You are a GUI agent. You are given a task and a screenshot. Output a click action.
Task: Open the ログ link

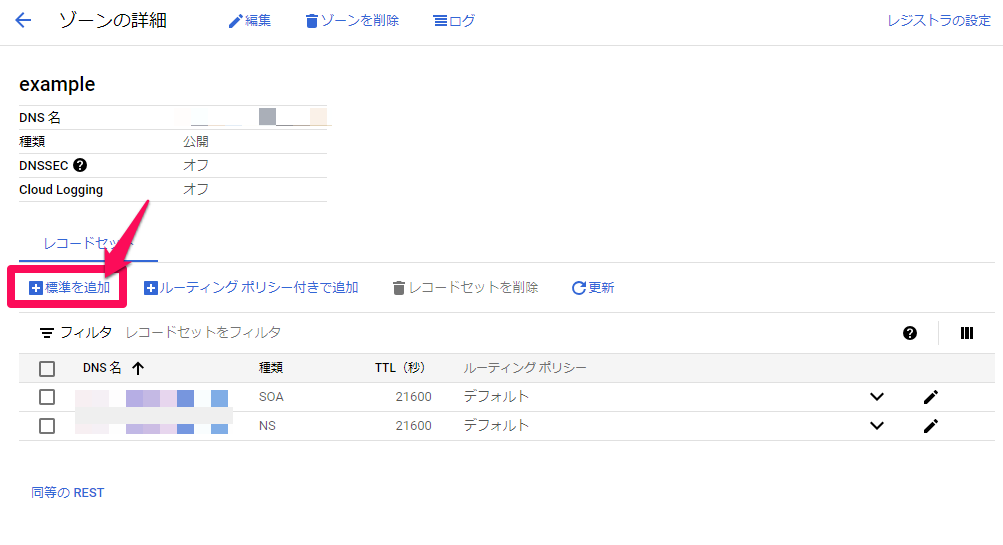click(x=454, y=21)
